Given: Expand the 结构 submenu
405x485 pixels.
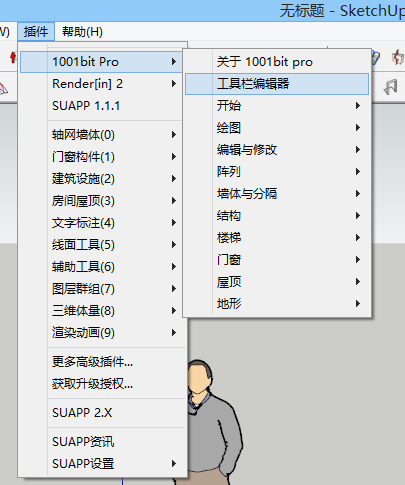Looking at the screenshot, I should pyautogui.click(x=277, y=216).
